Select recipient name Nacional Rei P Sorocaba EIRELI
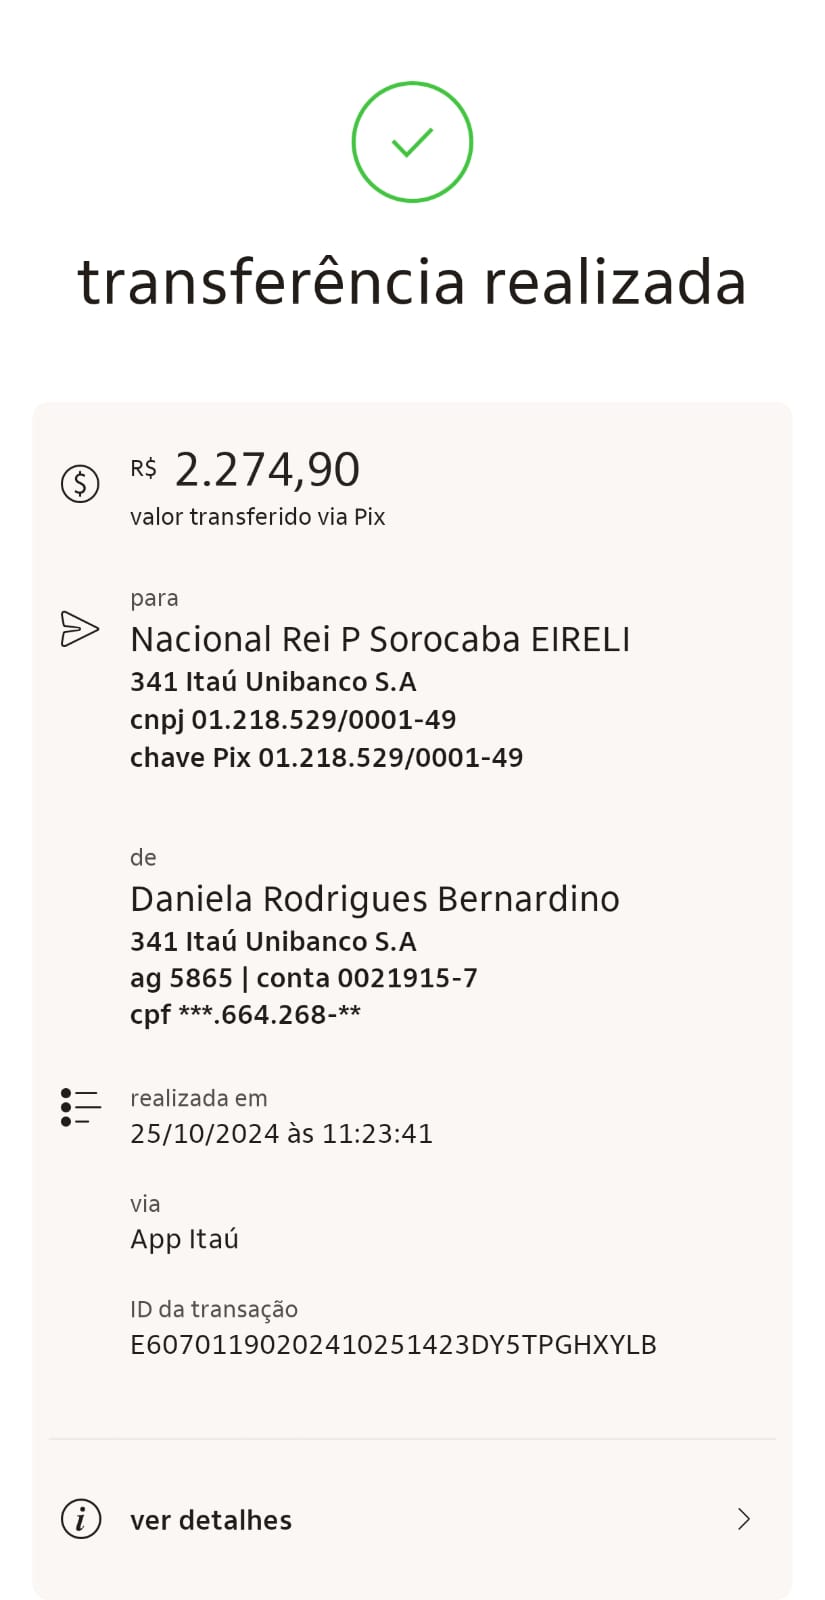The width and height of the screenshot is (825, 1600). point(380,640)
